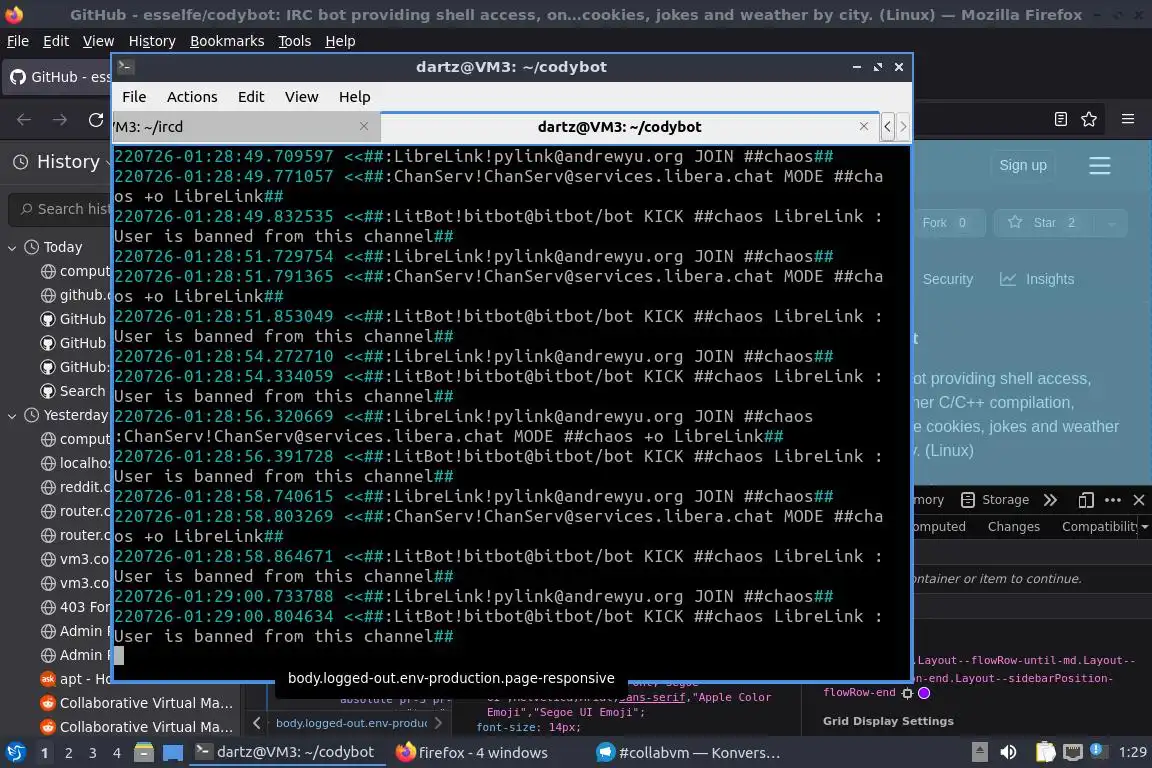Image resolution: width=1152 pixels, height=768 pixels.
Task: Open Firefox Tools menu
Action: point(295,41)
